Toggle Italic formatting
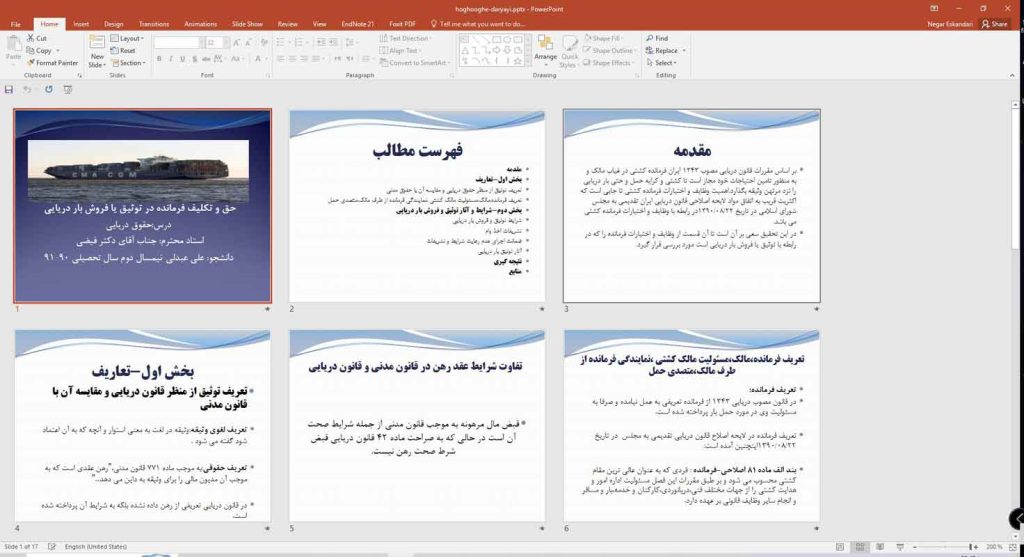Screen dimensions: 1024x557 170,59
